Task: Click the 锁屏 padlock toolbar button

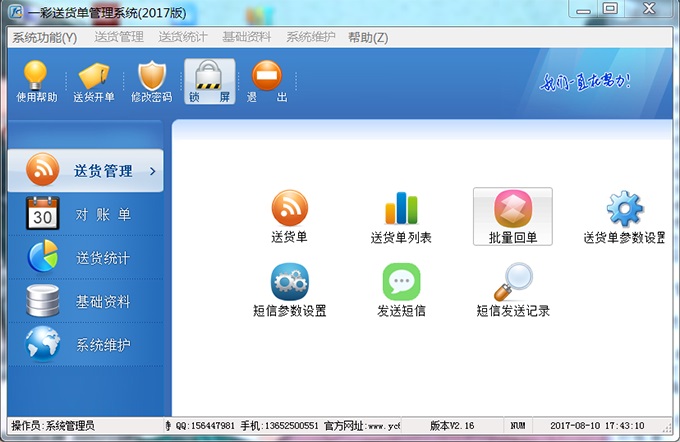Action: [210, 82]
